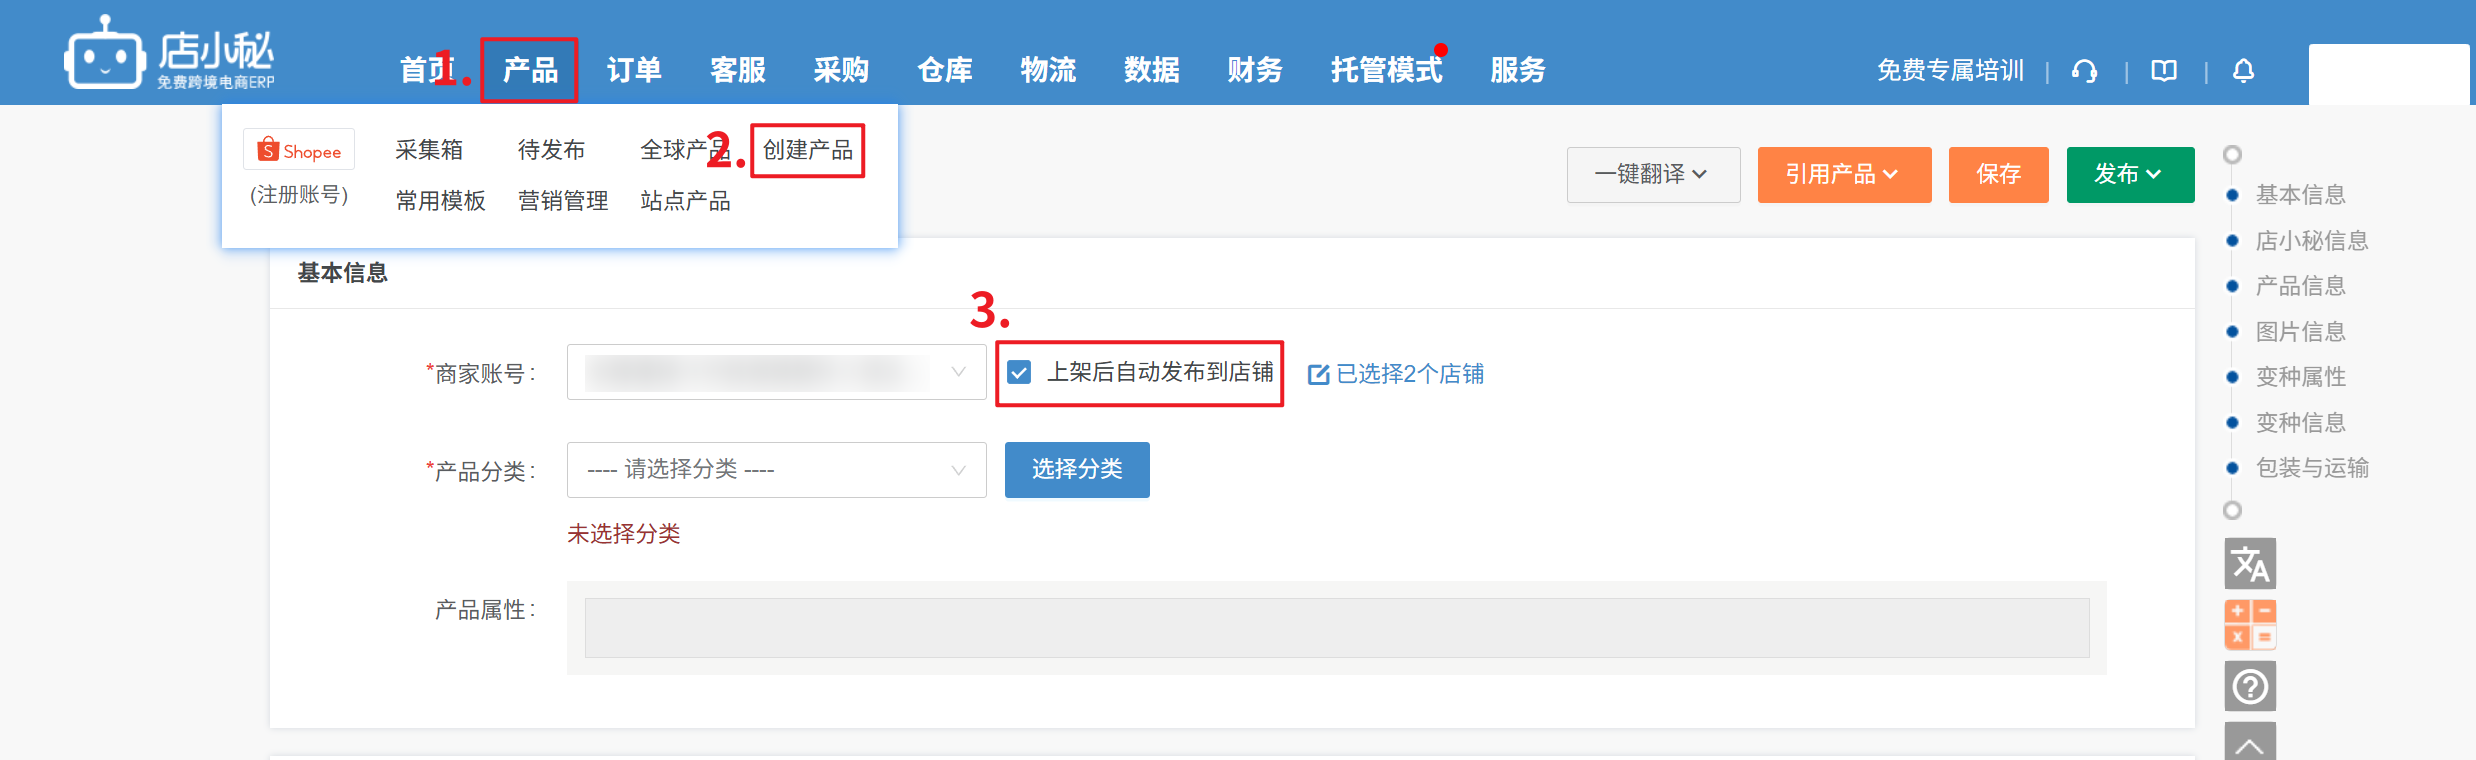Click the question mark help icon

2250,687
